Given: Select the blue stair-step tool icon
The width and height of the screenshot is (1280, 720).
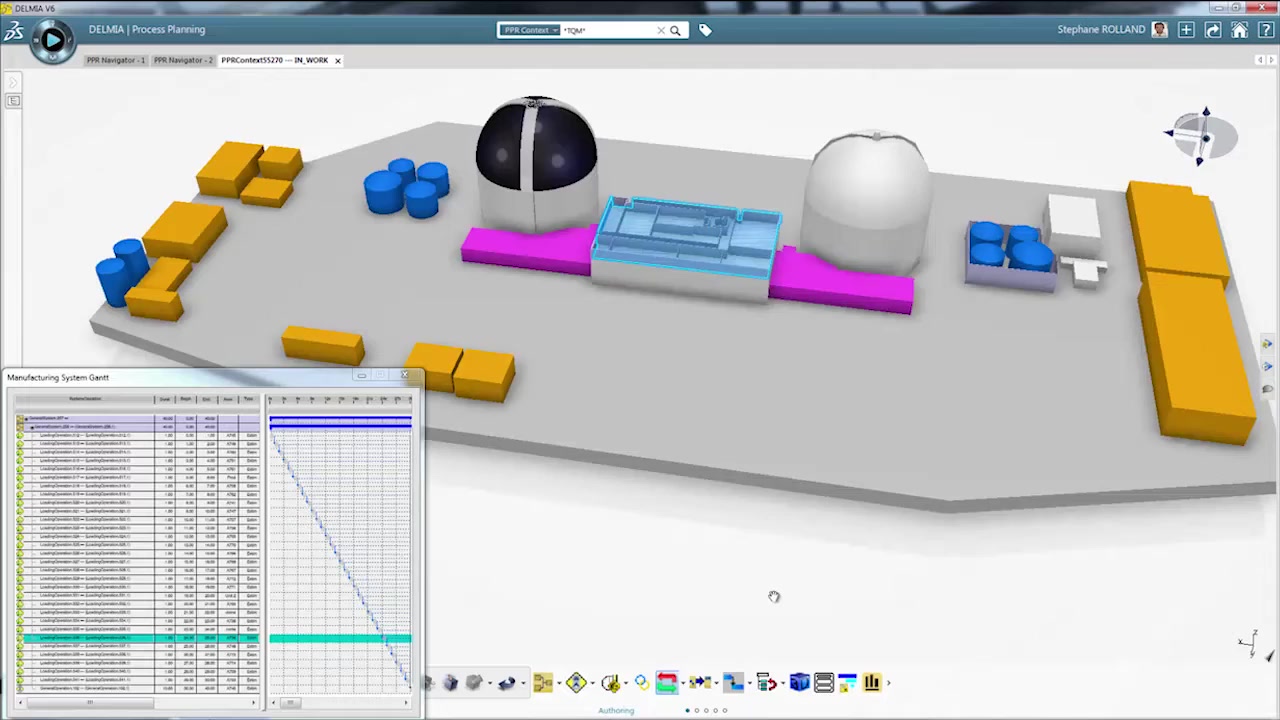Looking at the screenshot, I should point(733,683).
